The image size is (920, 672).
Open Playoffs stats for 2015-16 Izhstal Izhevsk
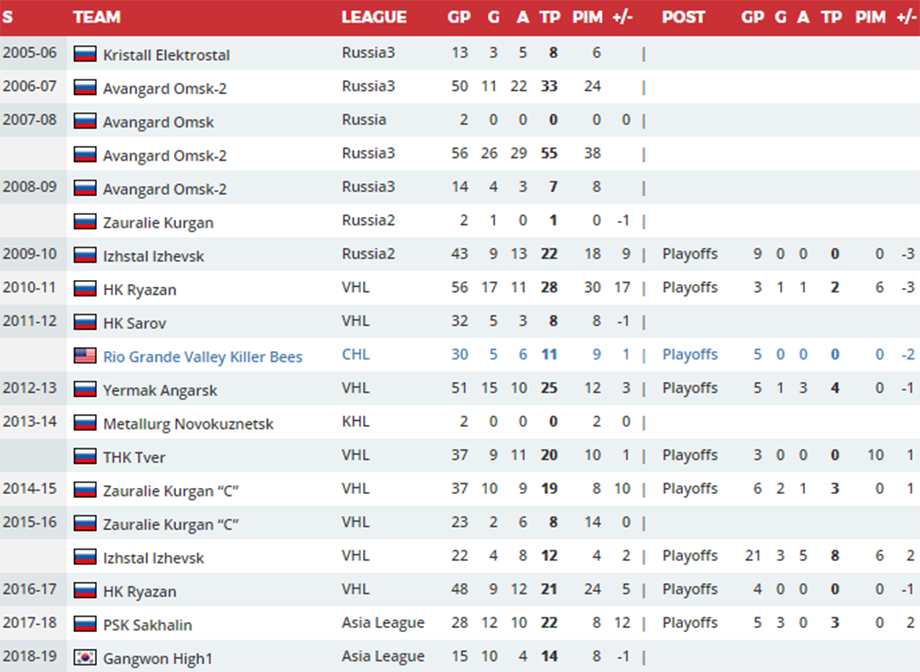tap(690, 556)
